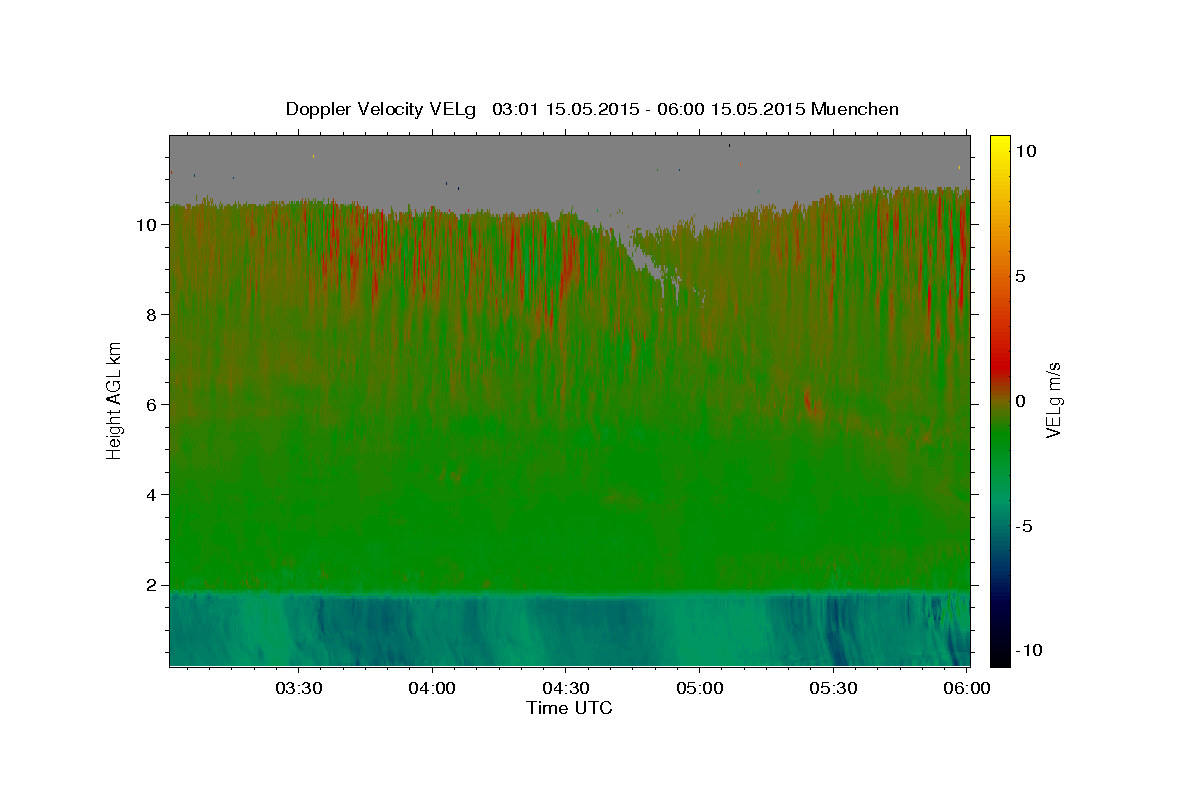The width and height of the screenshot is (1200, 800).
Task: Click the "Time UTC" axis label
Action: [x=569, y=708]
